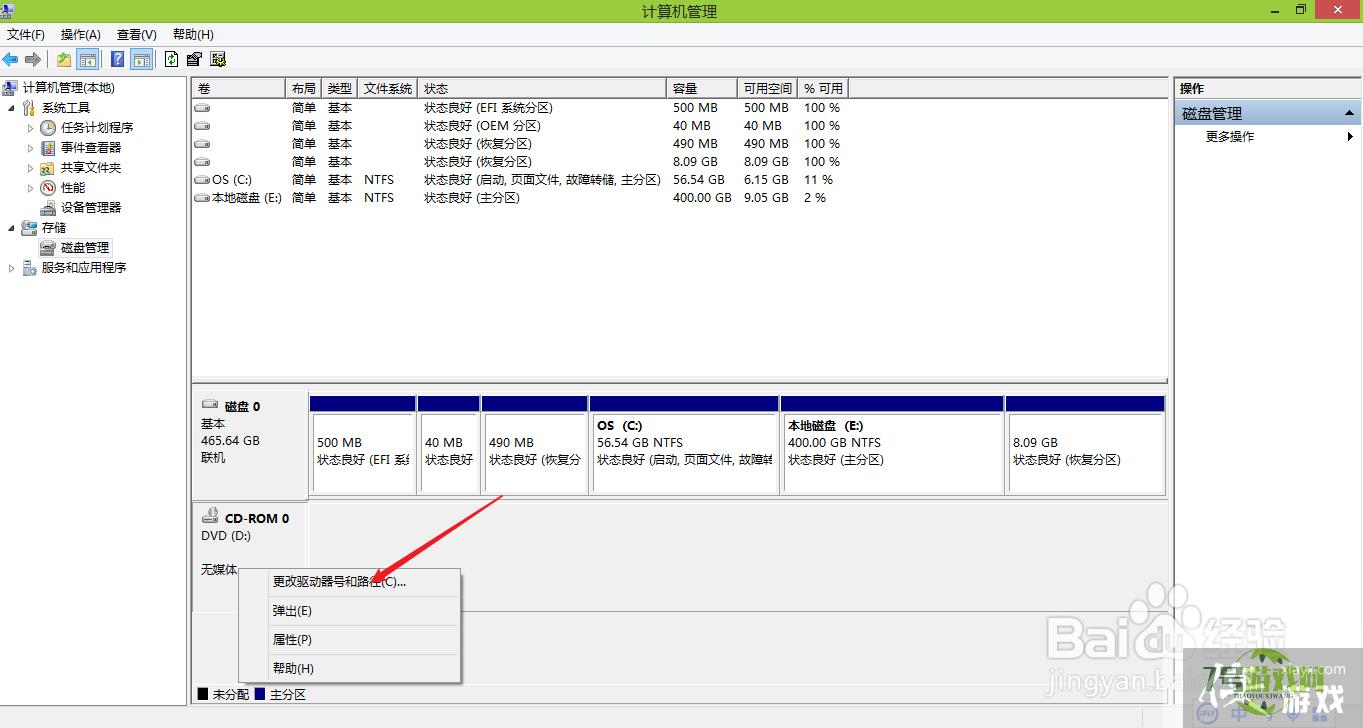Click the 56.54 GB capacity cell
This screenshot has width=1363, height=728.
pos(698,180)
